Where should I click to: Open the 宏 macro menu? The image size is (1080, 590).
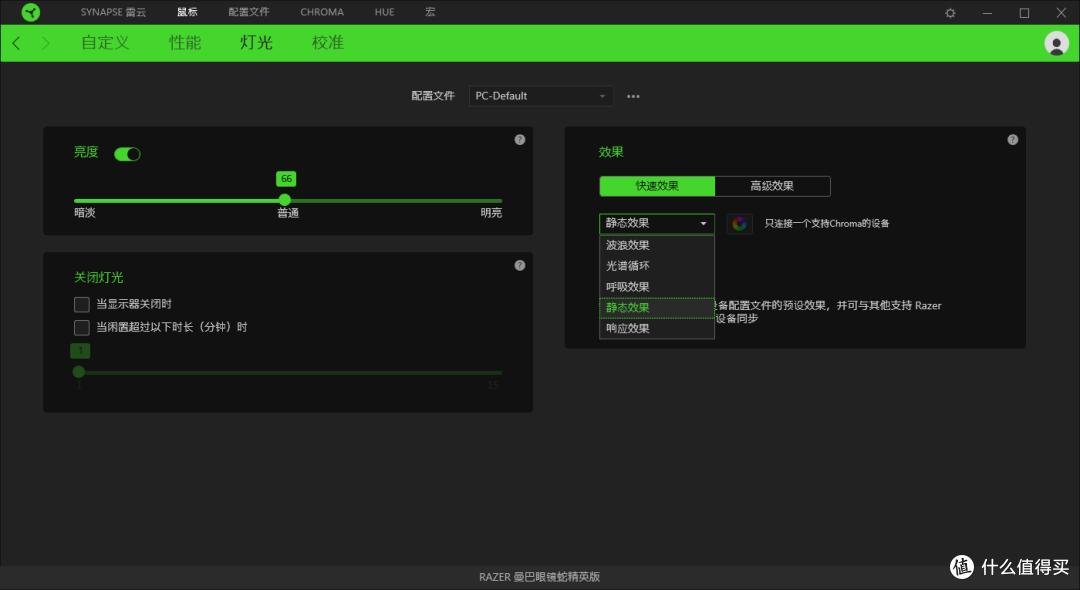click(x=430, y=12)
